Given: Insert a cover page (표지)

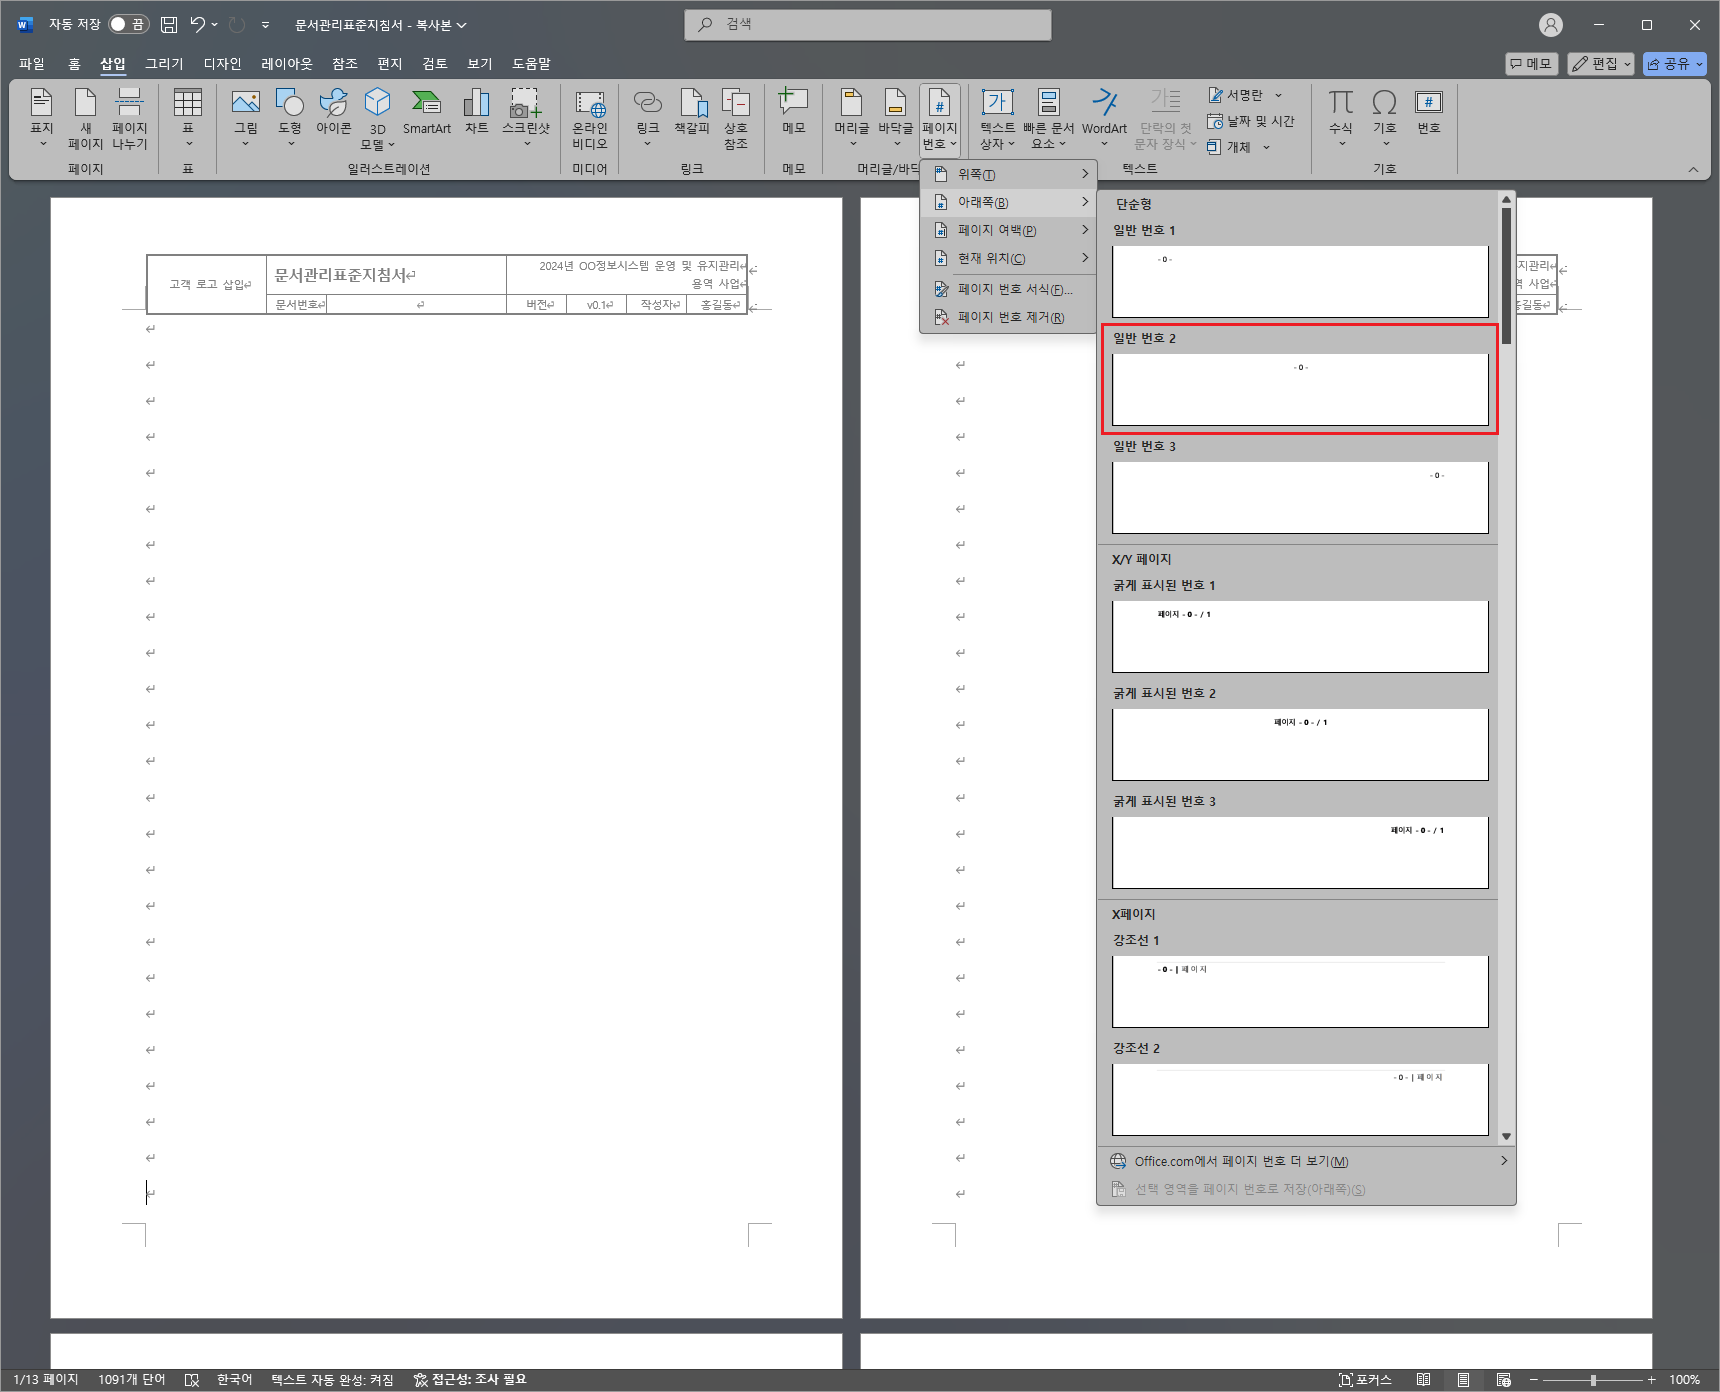Looking at the screenshot, I should 42,118.
